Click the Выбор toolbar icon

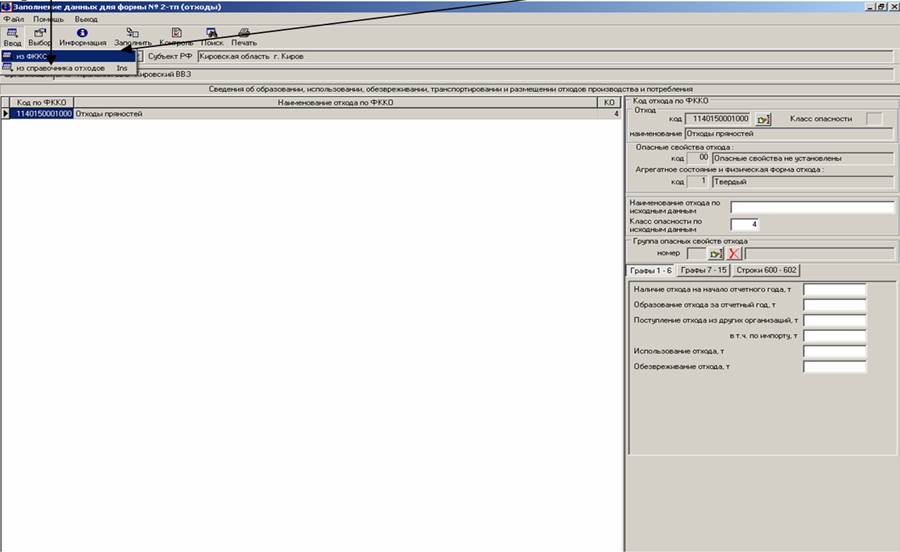click(x=40, y=37)
